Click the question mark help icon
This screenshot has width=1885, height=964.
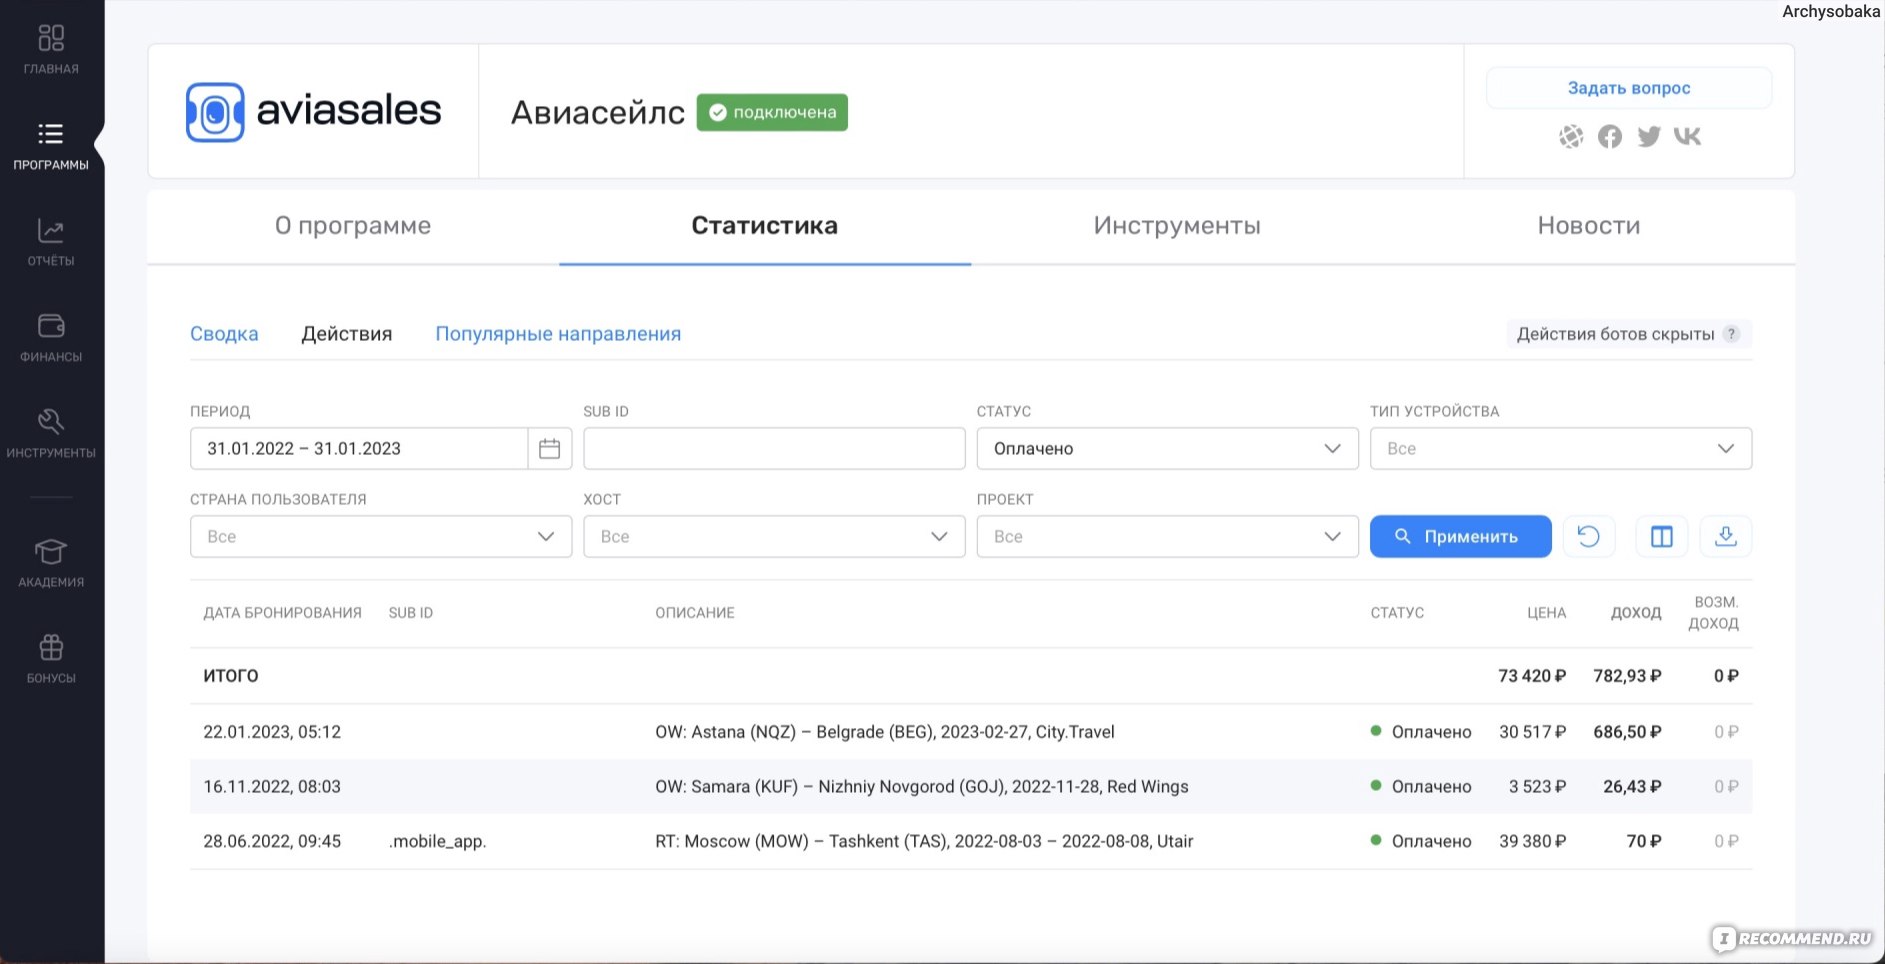[x=1732, y=334]
